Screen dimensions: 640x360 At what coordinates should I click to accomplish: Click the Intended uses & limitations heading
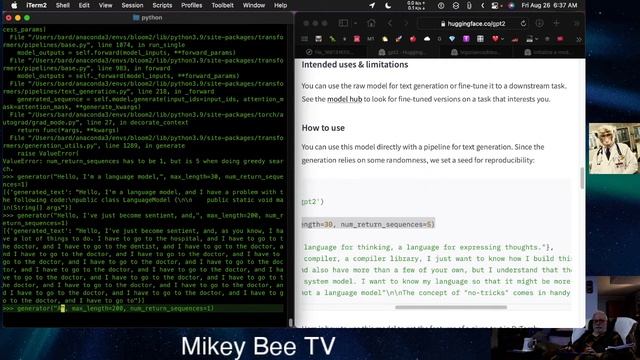pyautogui.click(x=355, y=64)
